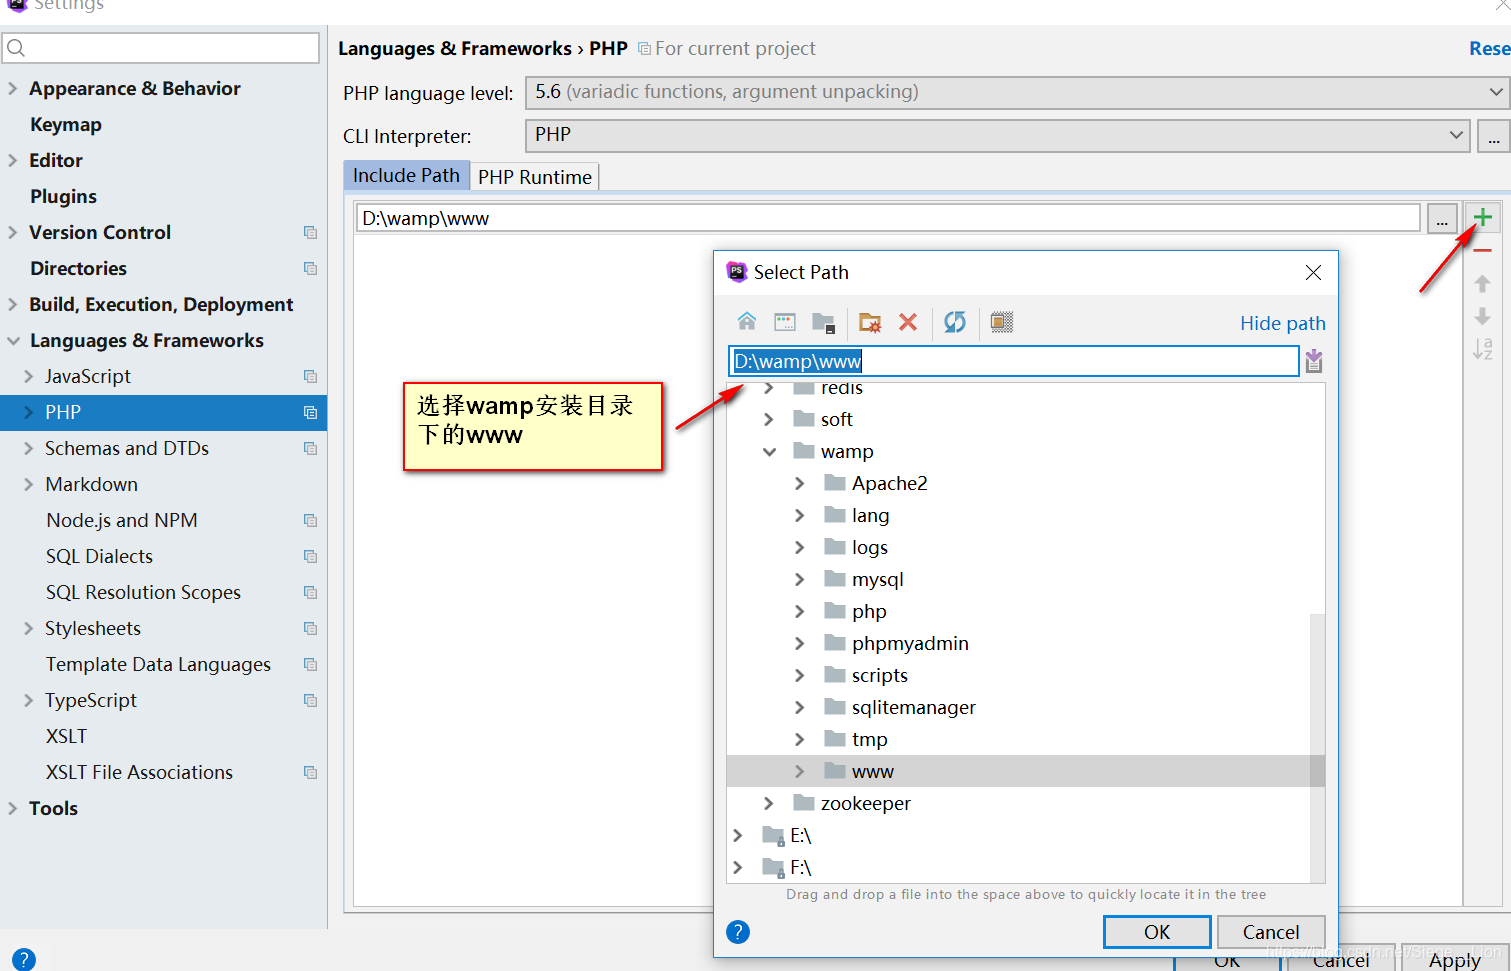The width and height of the screenshot is (1511, 971).
Task: Click project-level icon next to Version Control
Action: [x=310, y=232]
